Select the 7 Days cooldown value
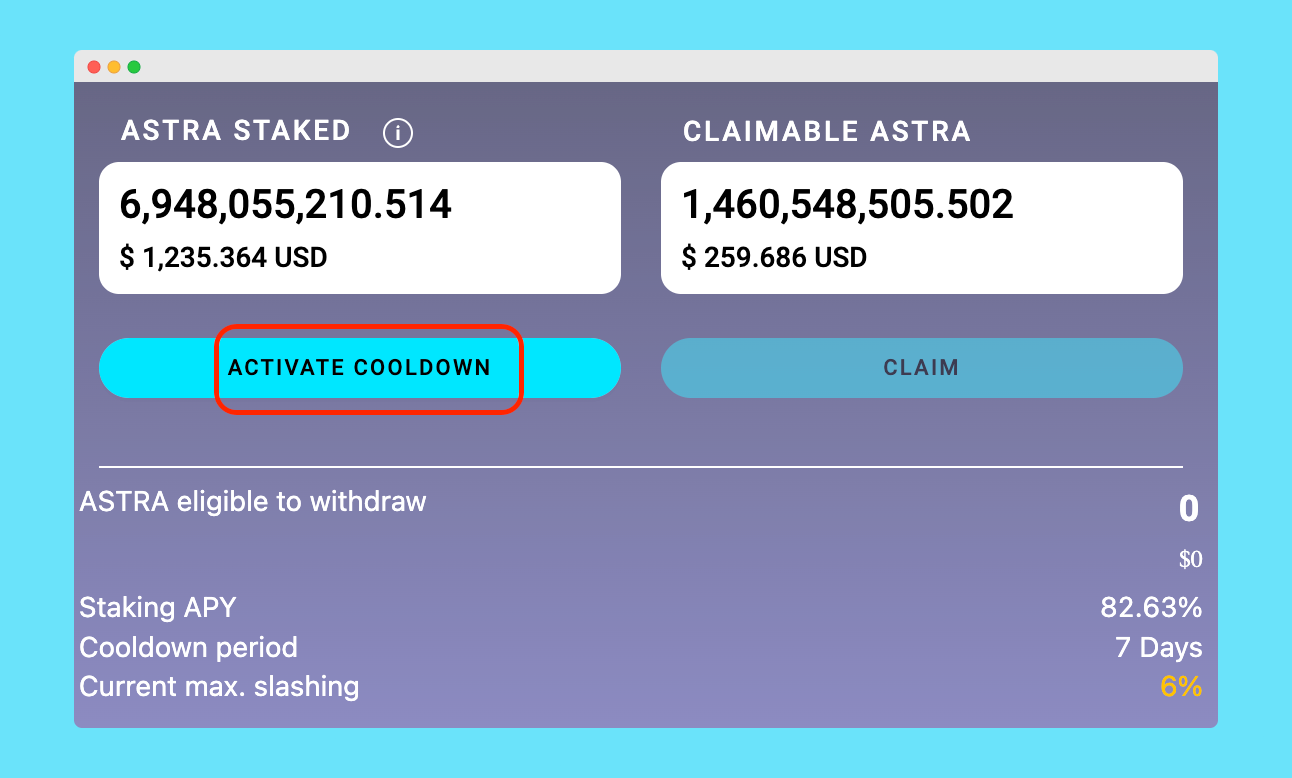This screenshot has width=1292, height=778. [x=1159, y=648]
